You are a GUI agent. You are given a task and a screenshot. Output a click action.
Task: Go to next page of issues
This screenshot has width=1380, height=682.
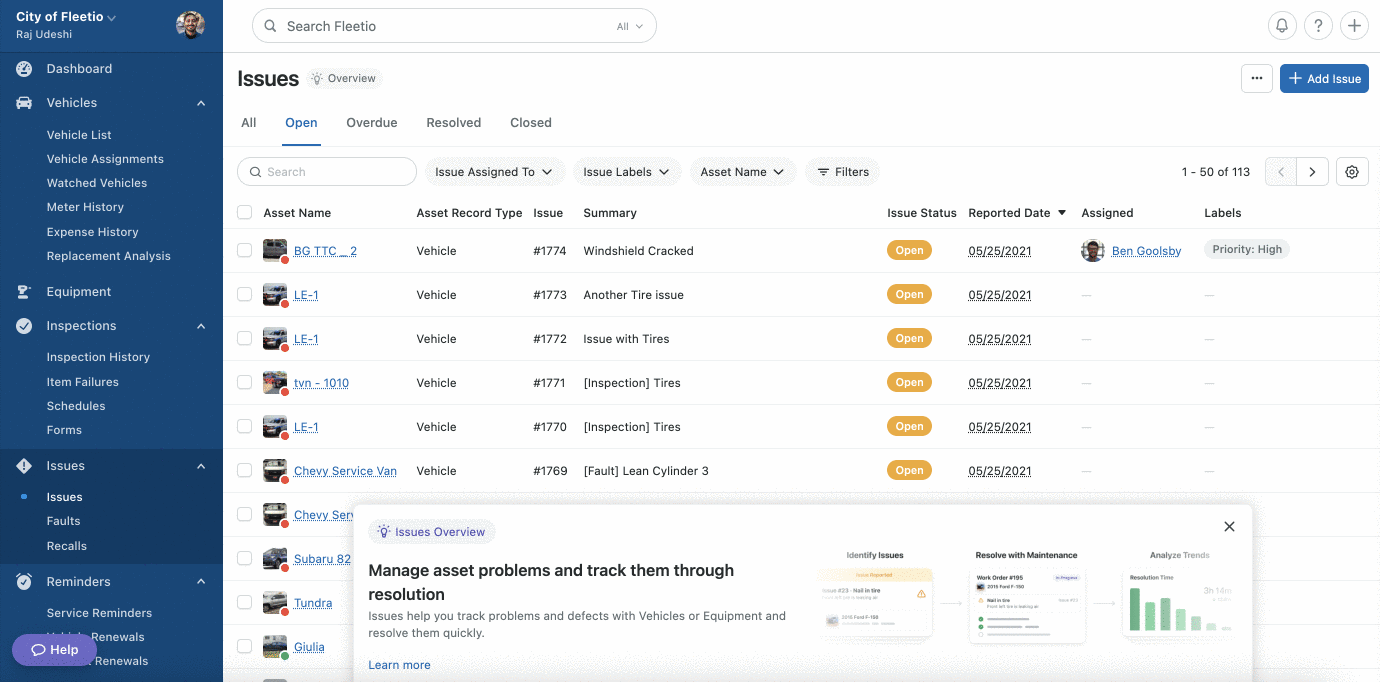tap(1313, 172)
